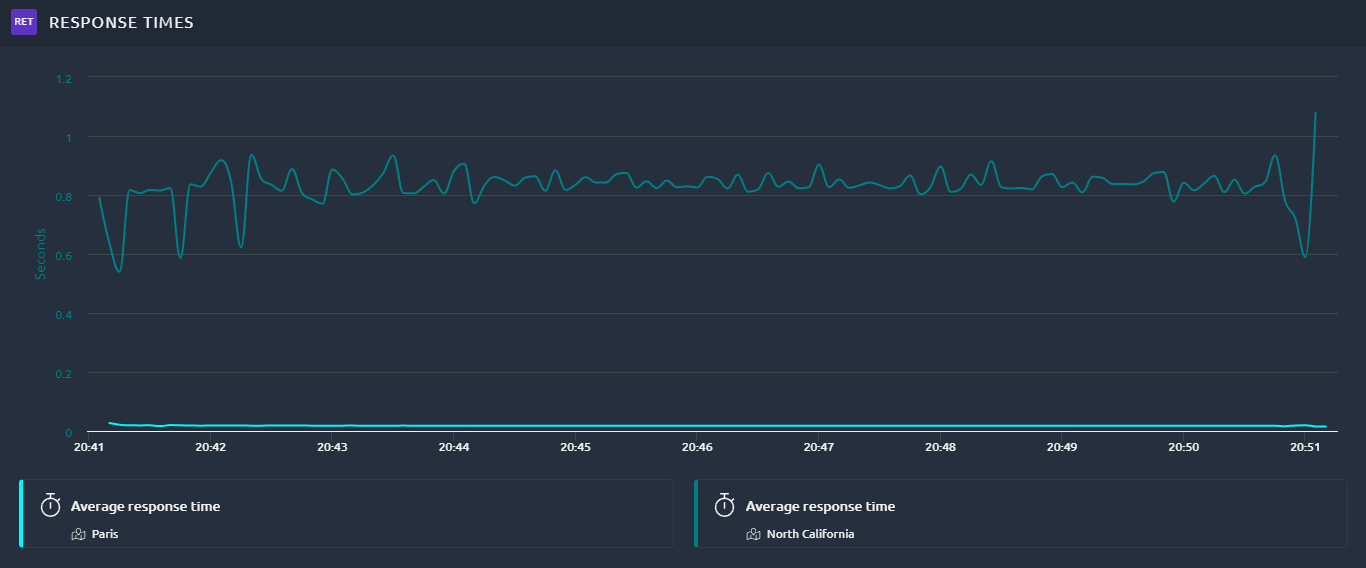Click the North California location label

[x=810, y=534]
